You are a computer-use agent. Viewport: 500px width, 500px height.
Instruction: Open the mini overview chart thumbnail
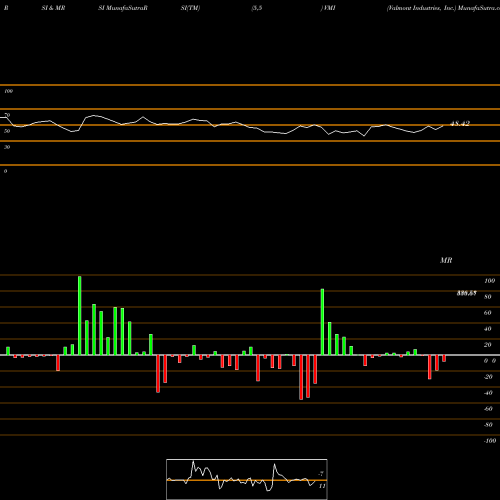point(247,479)
